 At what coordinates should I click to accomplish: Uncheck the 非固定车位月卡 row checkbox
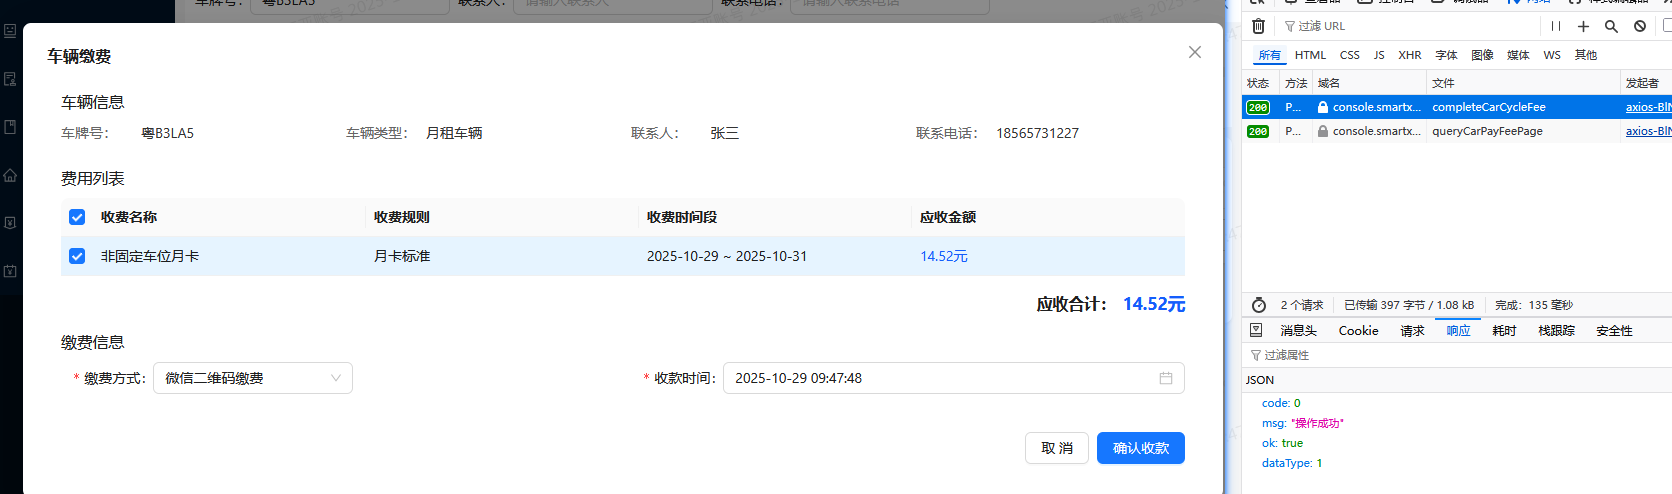coord(77,256)
